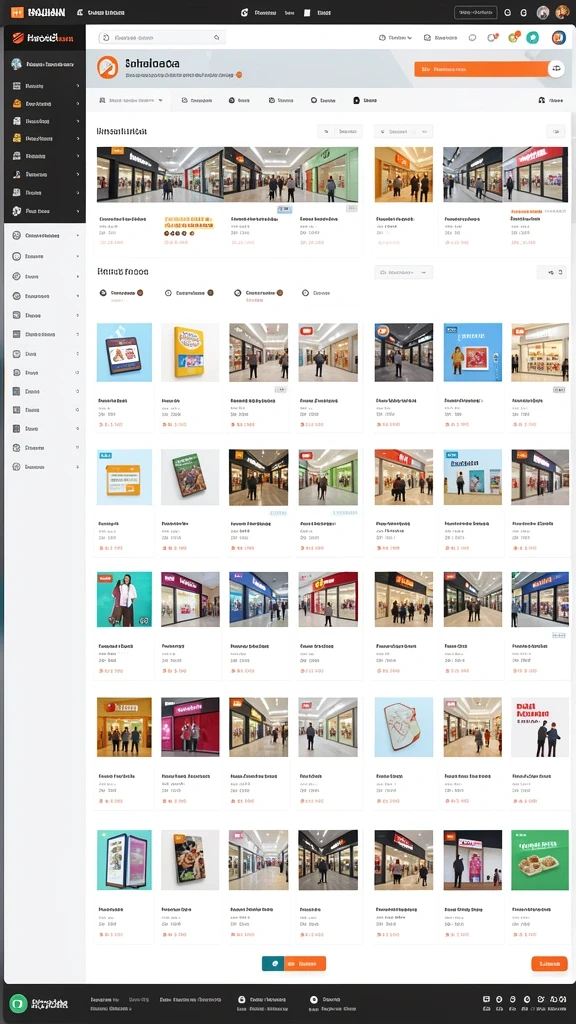
Task: Click the magnifier icon in the search box
Action: pos(217,38)
